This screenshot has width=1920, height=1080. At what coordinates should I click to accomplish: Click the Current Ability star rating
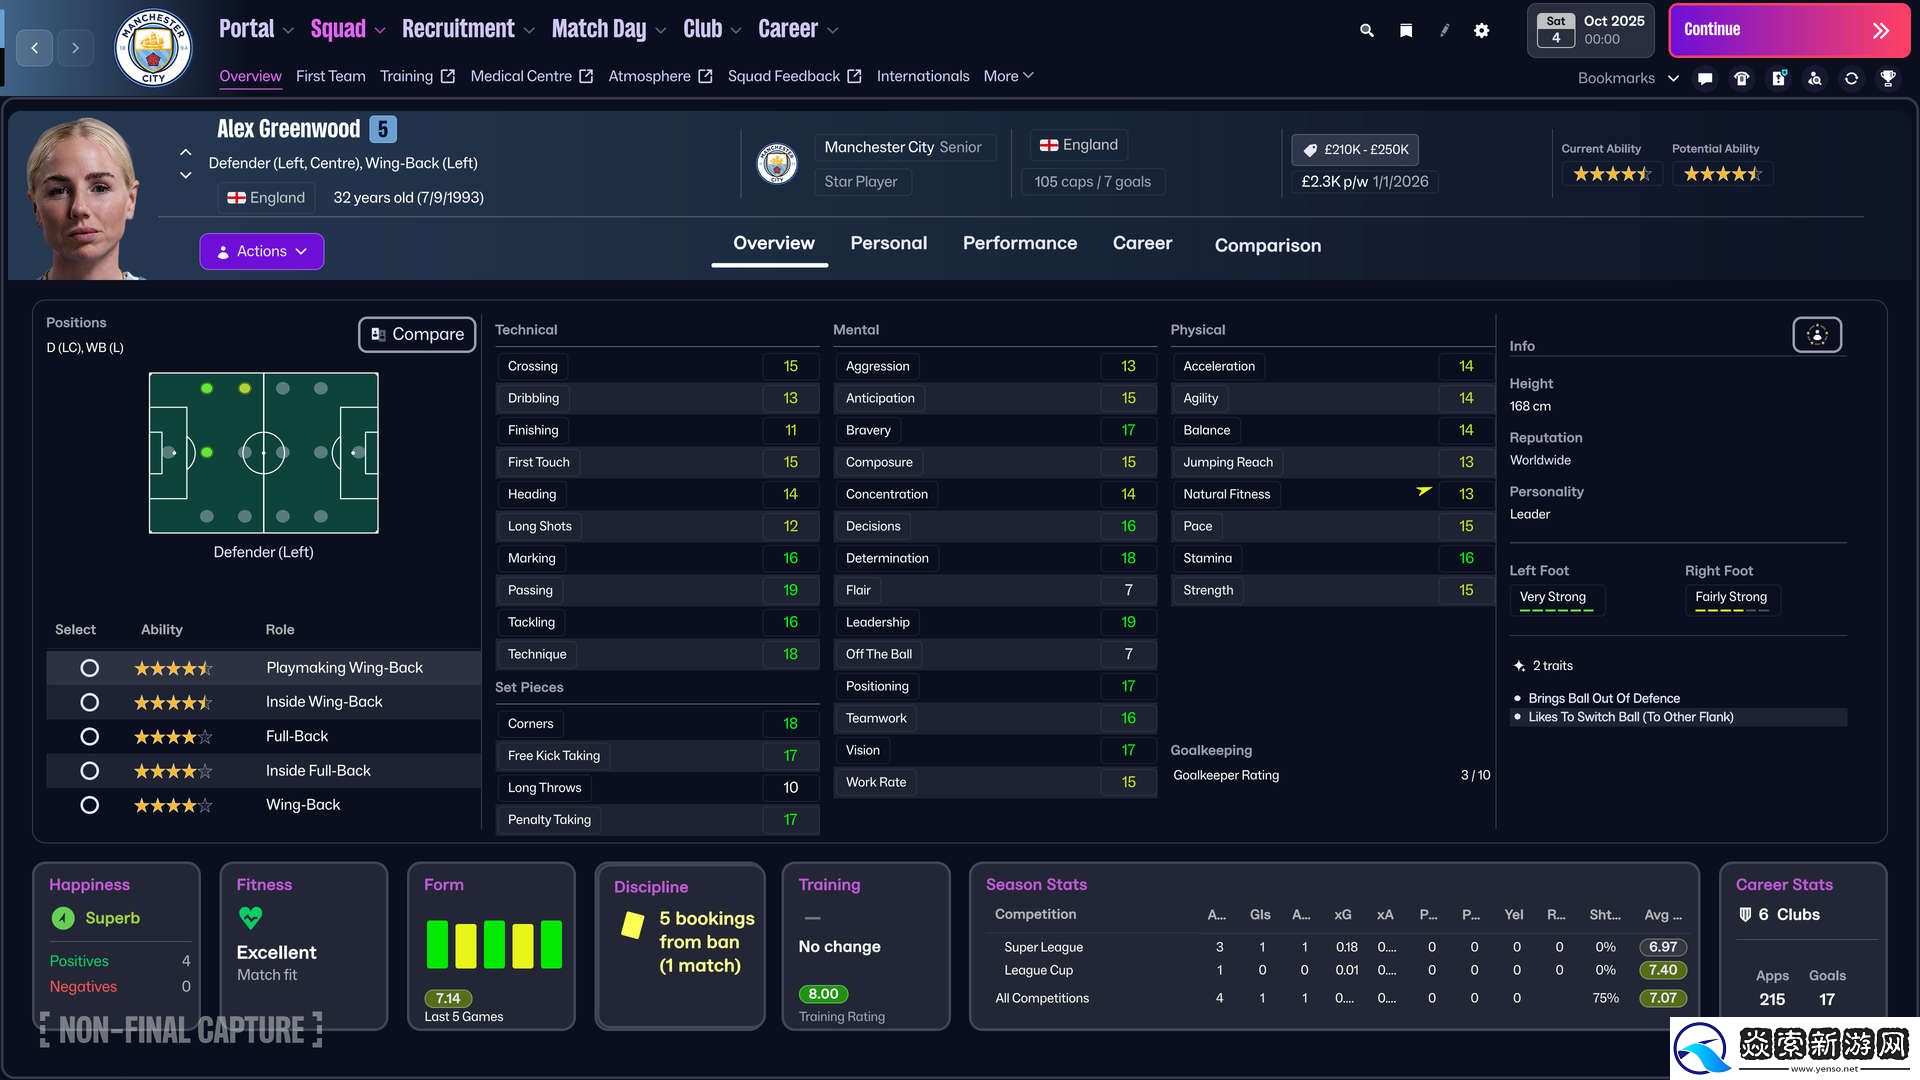coord(1611,174)
